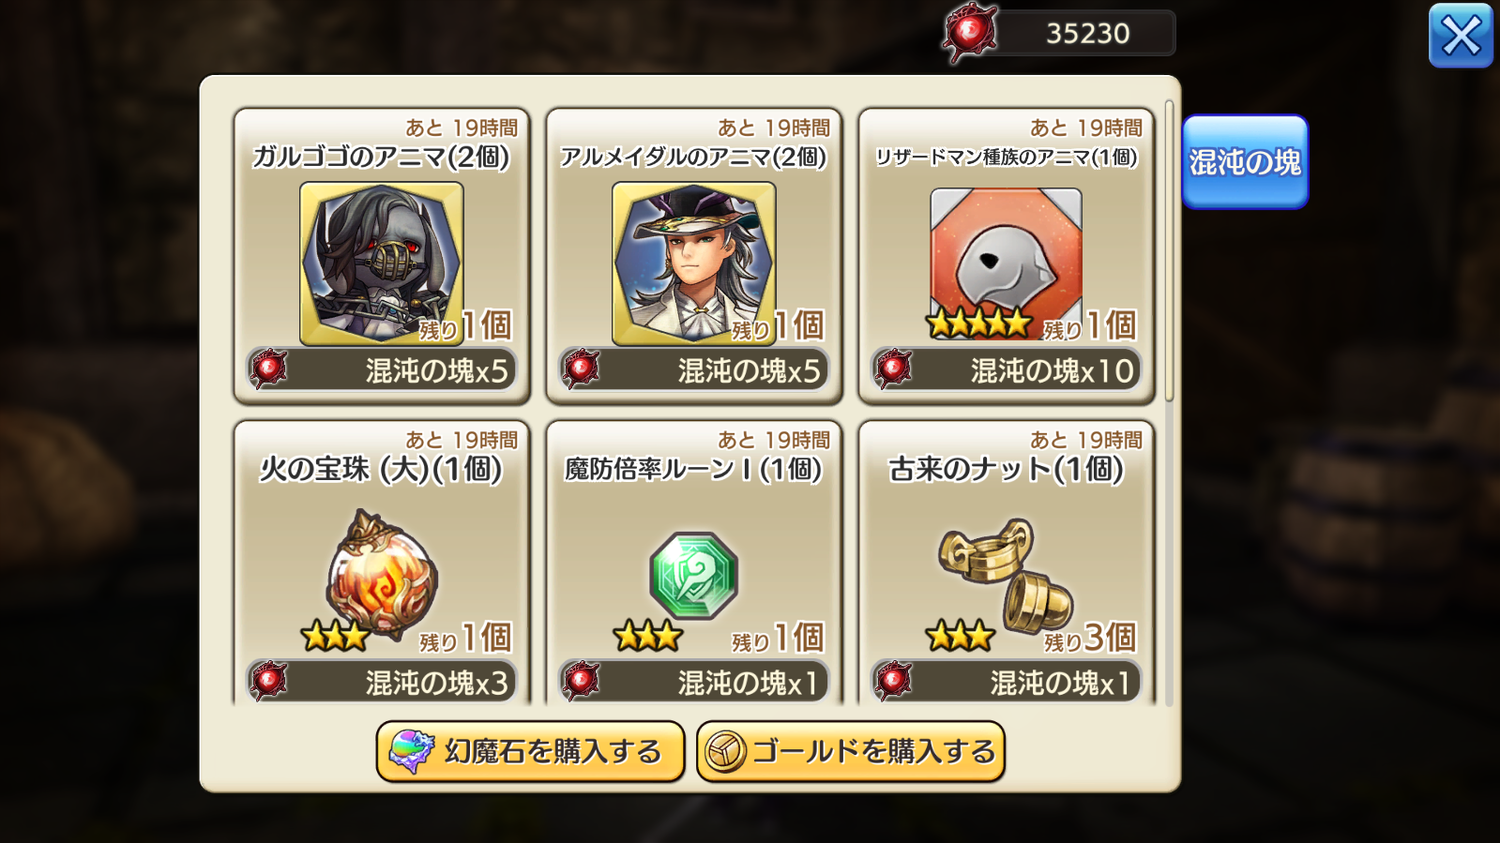
Task: Purchase リザードマン anima for 混沌の塊x10
Action: (1006, 370)
